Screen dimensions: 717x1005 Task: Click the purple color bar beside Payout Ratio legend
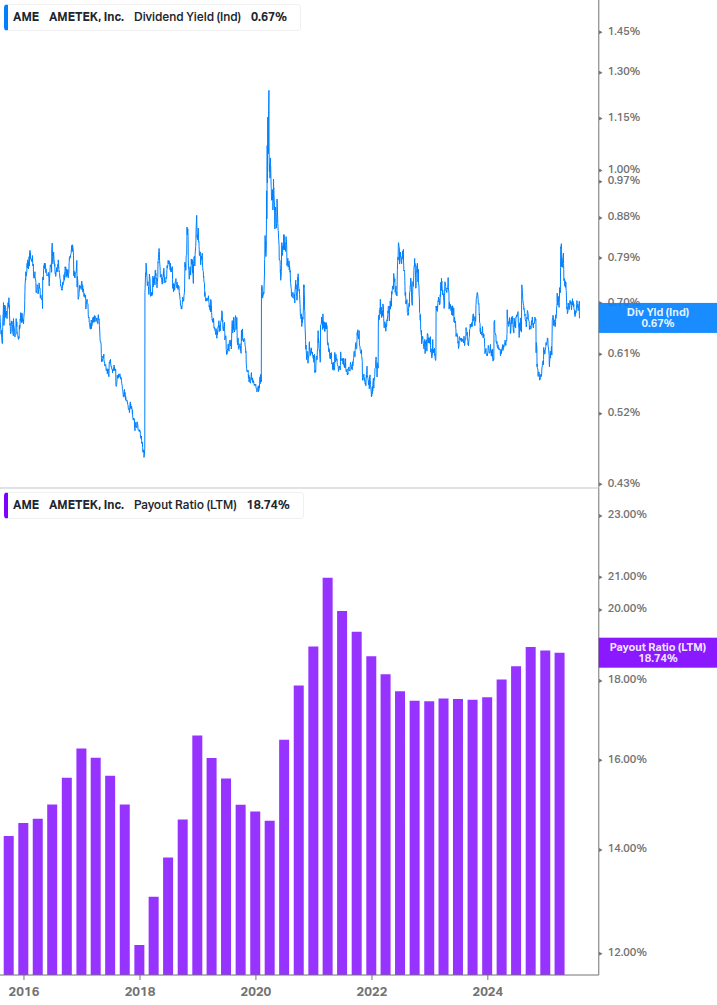coord(6,505)
